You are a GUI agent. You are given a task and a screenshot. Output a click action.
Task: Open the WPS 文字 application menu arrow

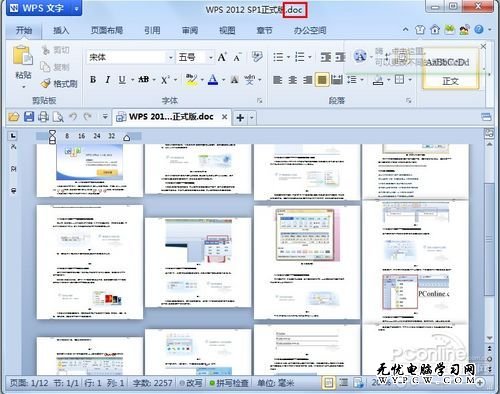pyautogui.click(x=76, y=9)
